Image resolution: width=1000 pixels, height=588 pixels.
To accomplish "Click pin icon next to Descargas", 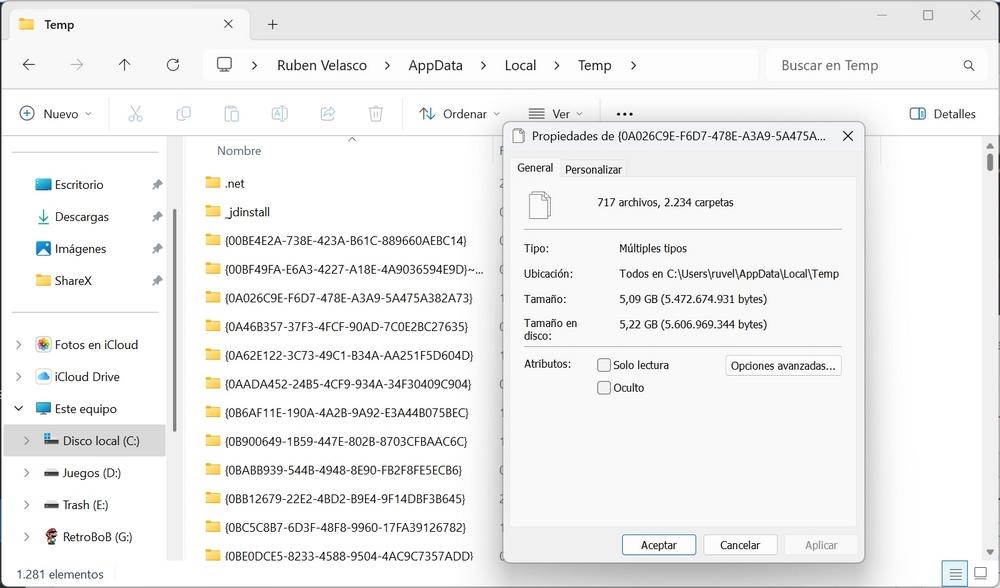I will (157, 217).
